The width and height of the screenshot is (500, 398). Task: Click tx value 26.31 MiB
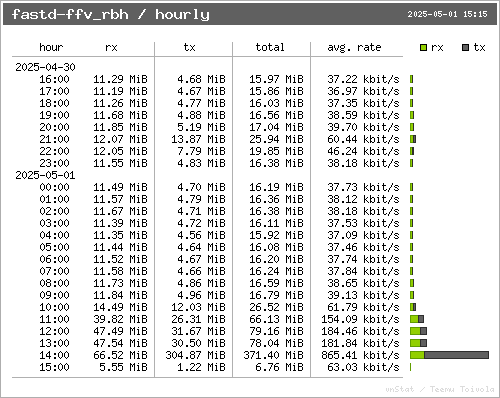tap(198, 319)
